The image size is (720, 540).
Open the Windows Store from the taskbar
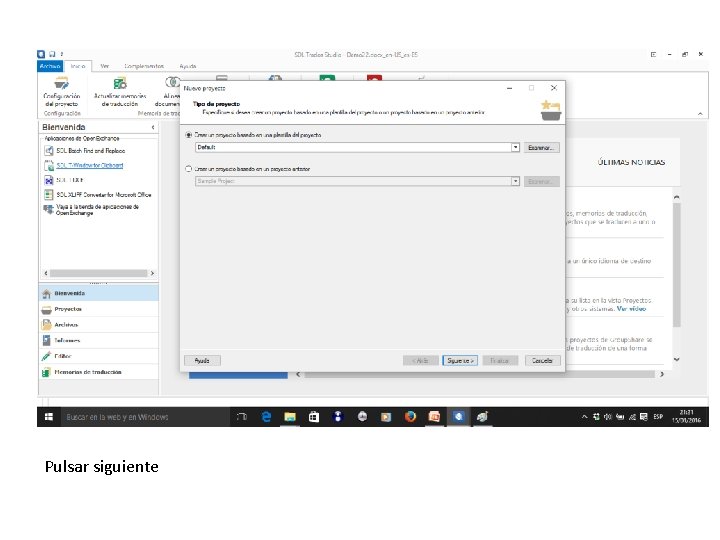click(x=314, y=417)
